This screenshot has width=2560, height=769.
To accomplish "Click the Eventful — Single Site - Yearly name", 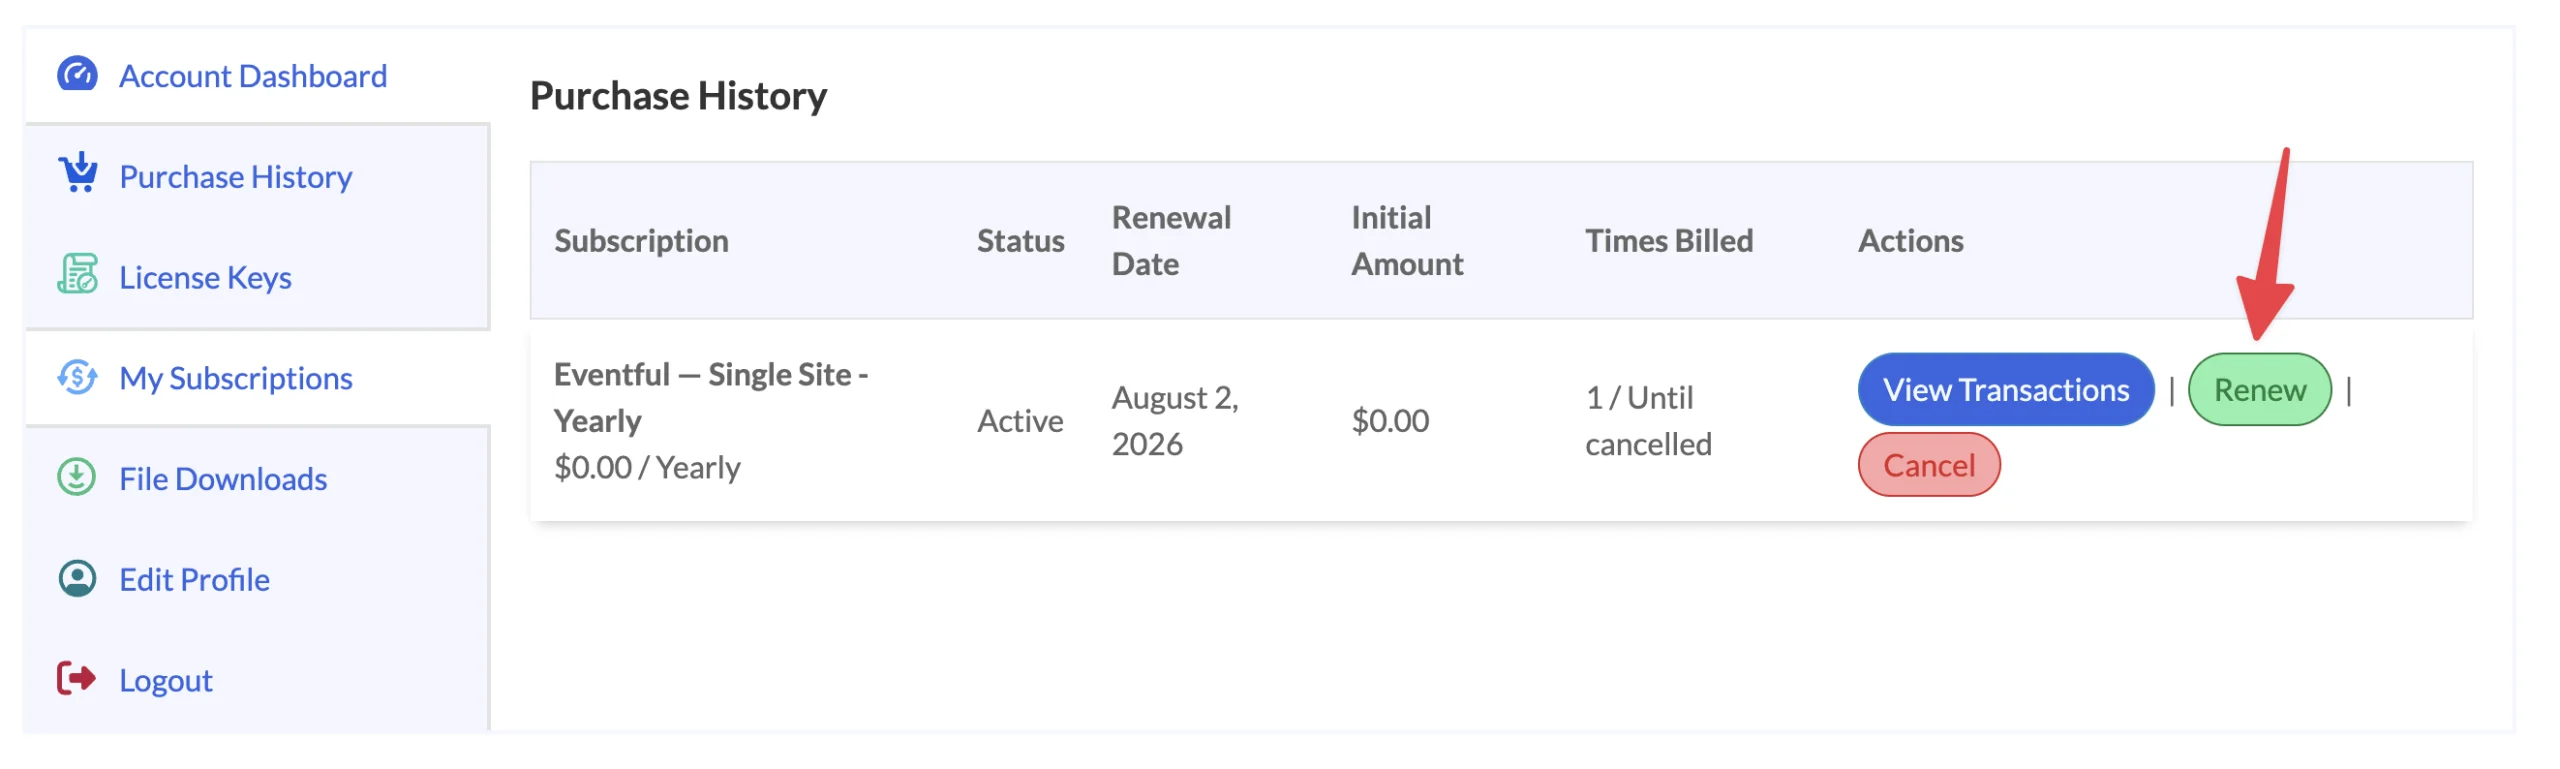I will pyautogui.click(x=711, y=397).
